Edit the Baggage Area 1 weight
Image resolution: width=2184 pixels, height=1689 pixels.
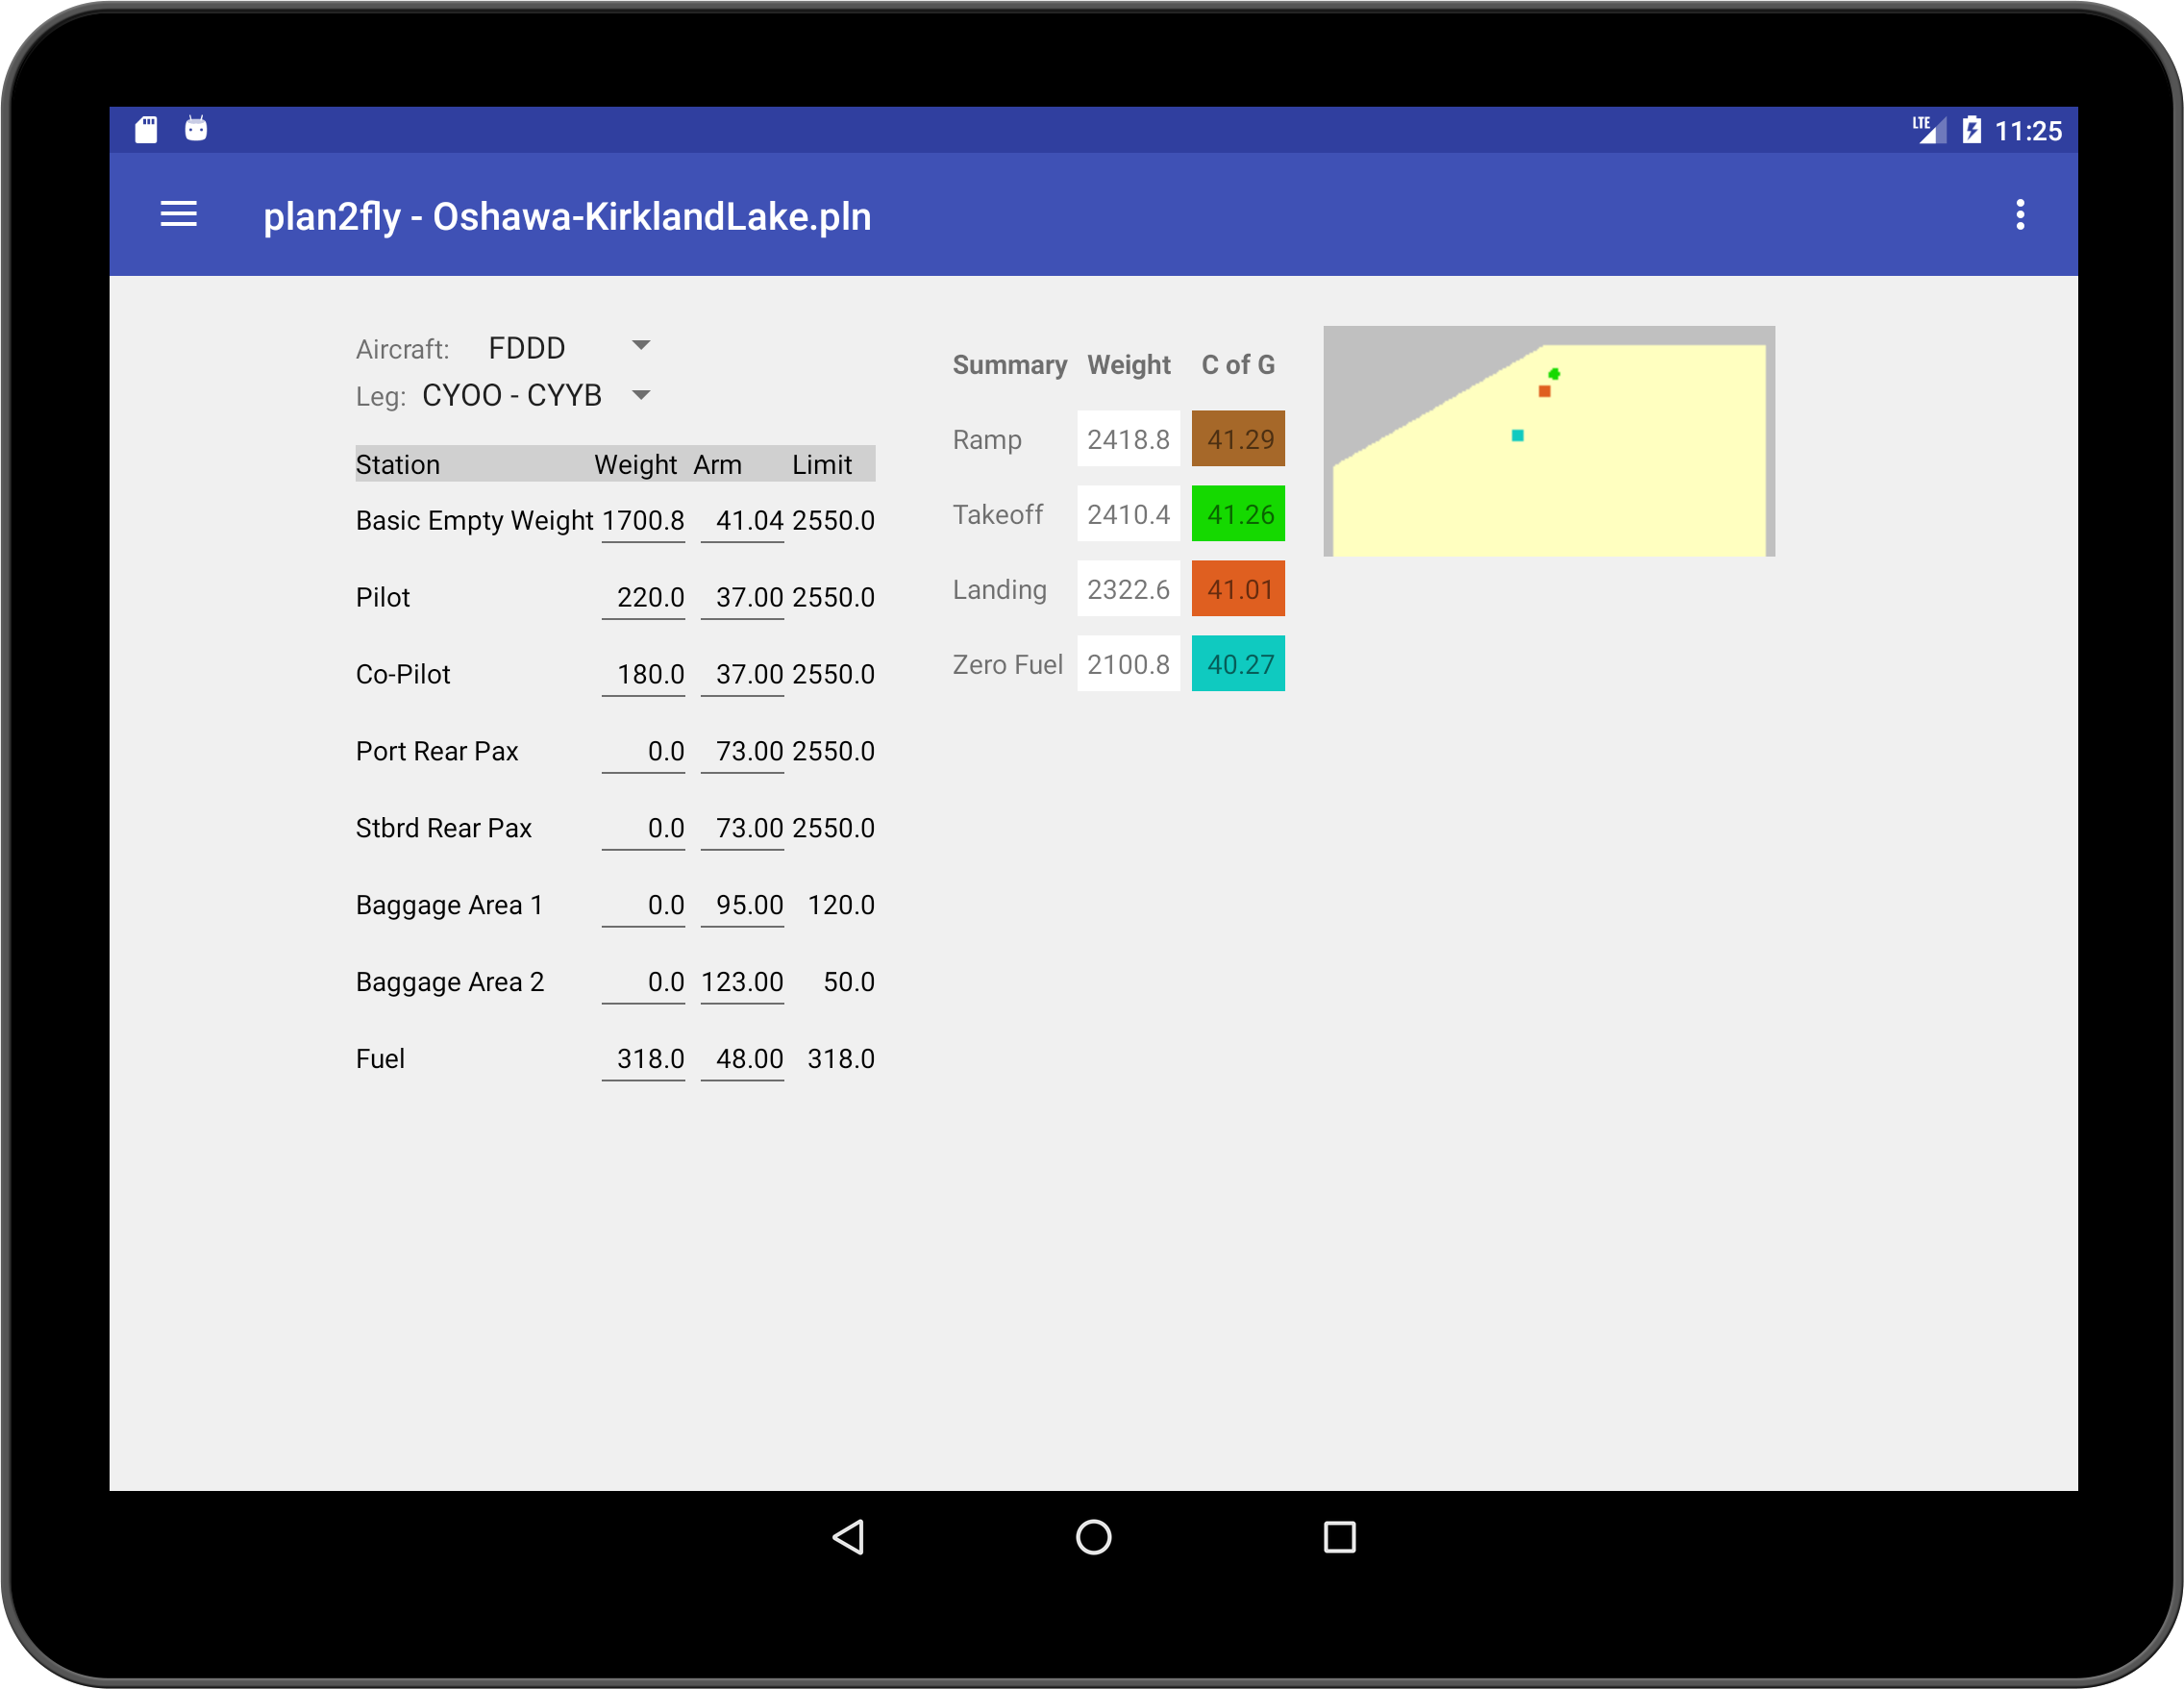pos(643,904)
